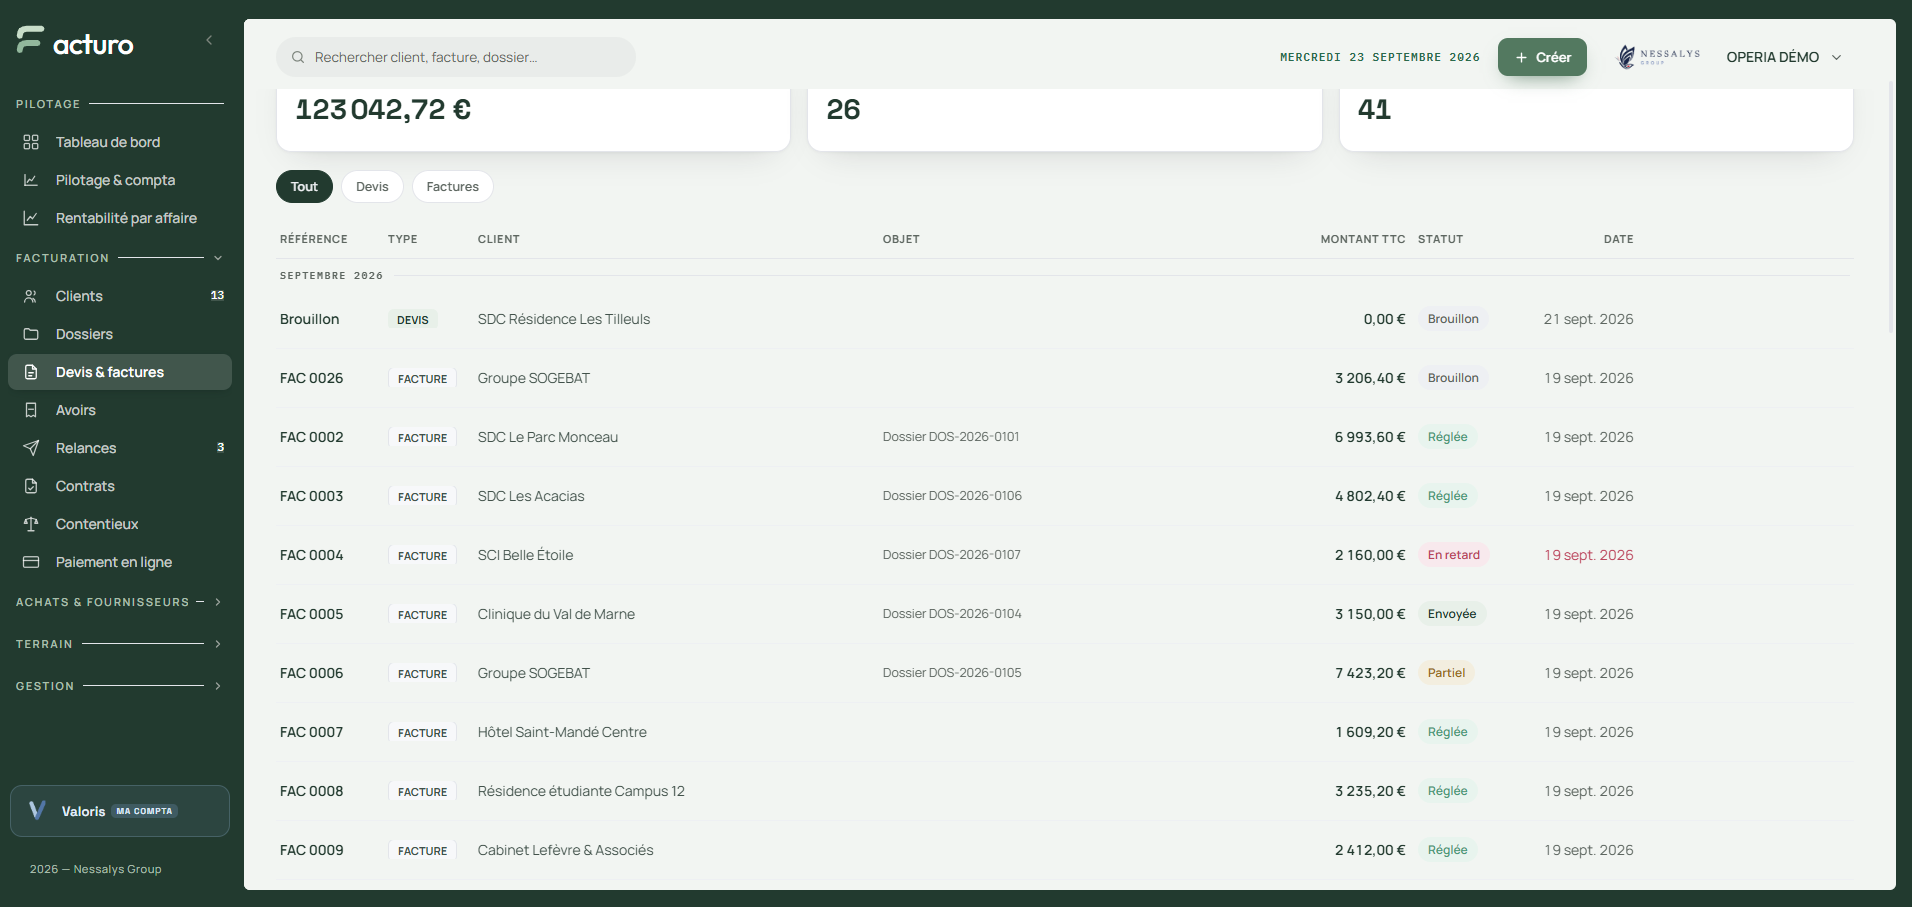
Task: Open the OPERIA DÉMO account dropdown
Action: point(1784,57)
